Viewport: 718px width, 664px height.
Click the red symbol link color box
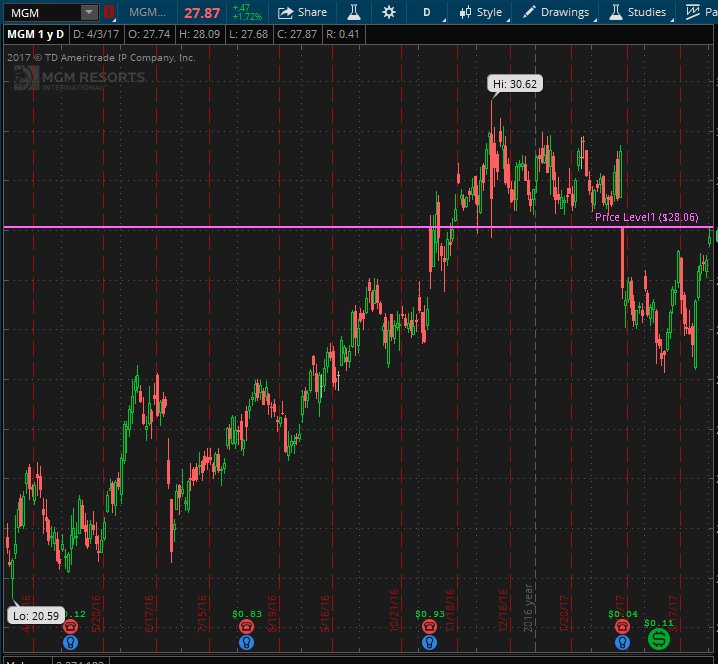(109, 12)
